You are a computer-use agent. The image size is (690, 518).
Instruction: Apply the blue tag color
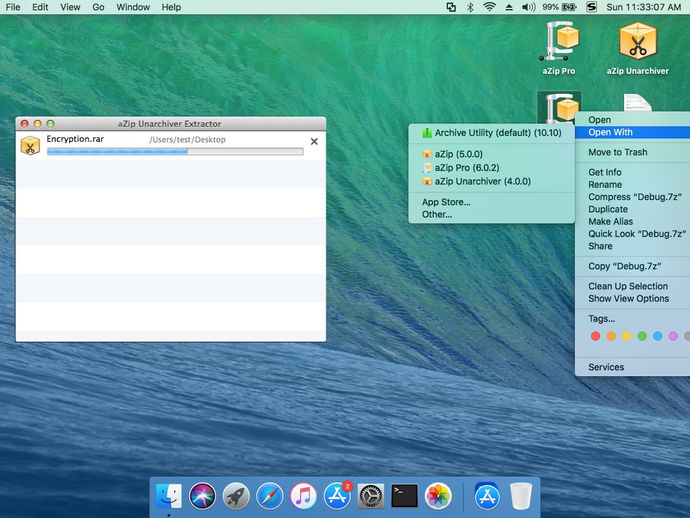point(658,336)
